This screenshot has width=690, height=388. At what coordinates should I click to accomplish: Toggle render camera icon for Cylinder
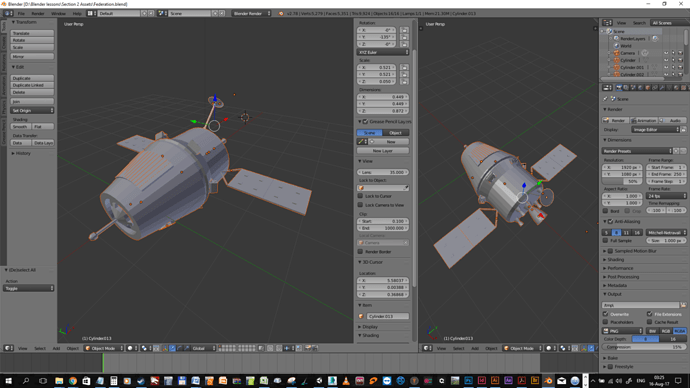click(x=680, y=60)
